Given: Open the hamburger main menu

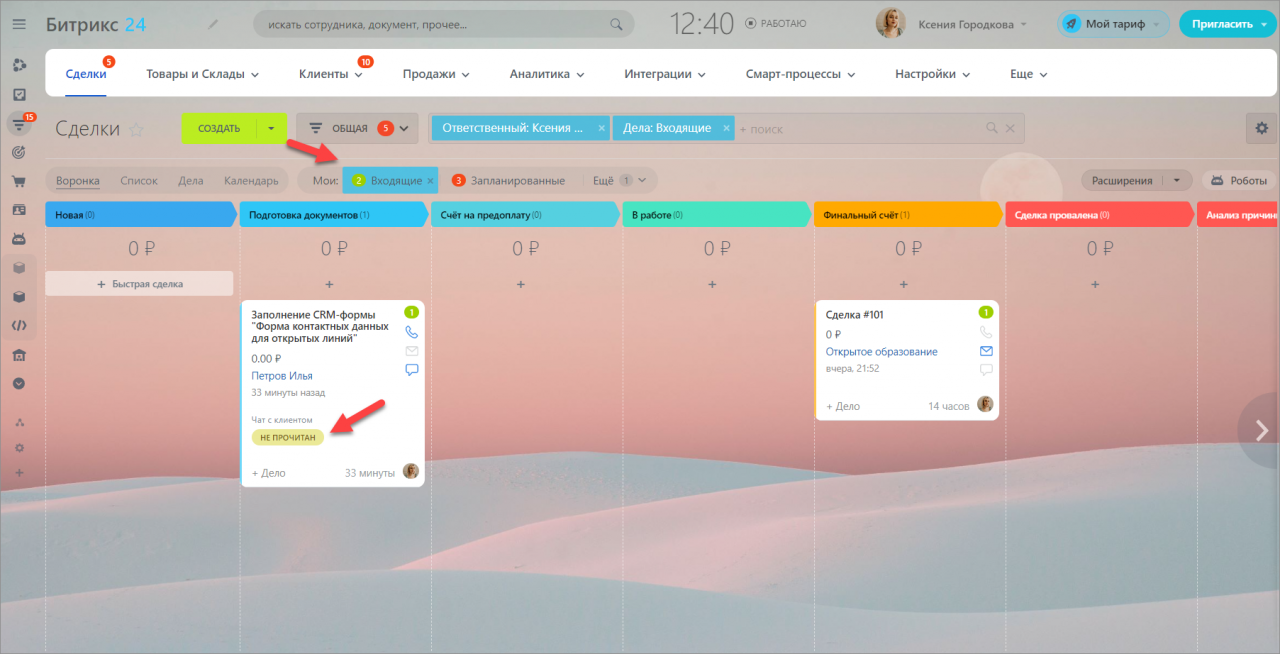Looking at the screenshot, I should [19, 25].
